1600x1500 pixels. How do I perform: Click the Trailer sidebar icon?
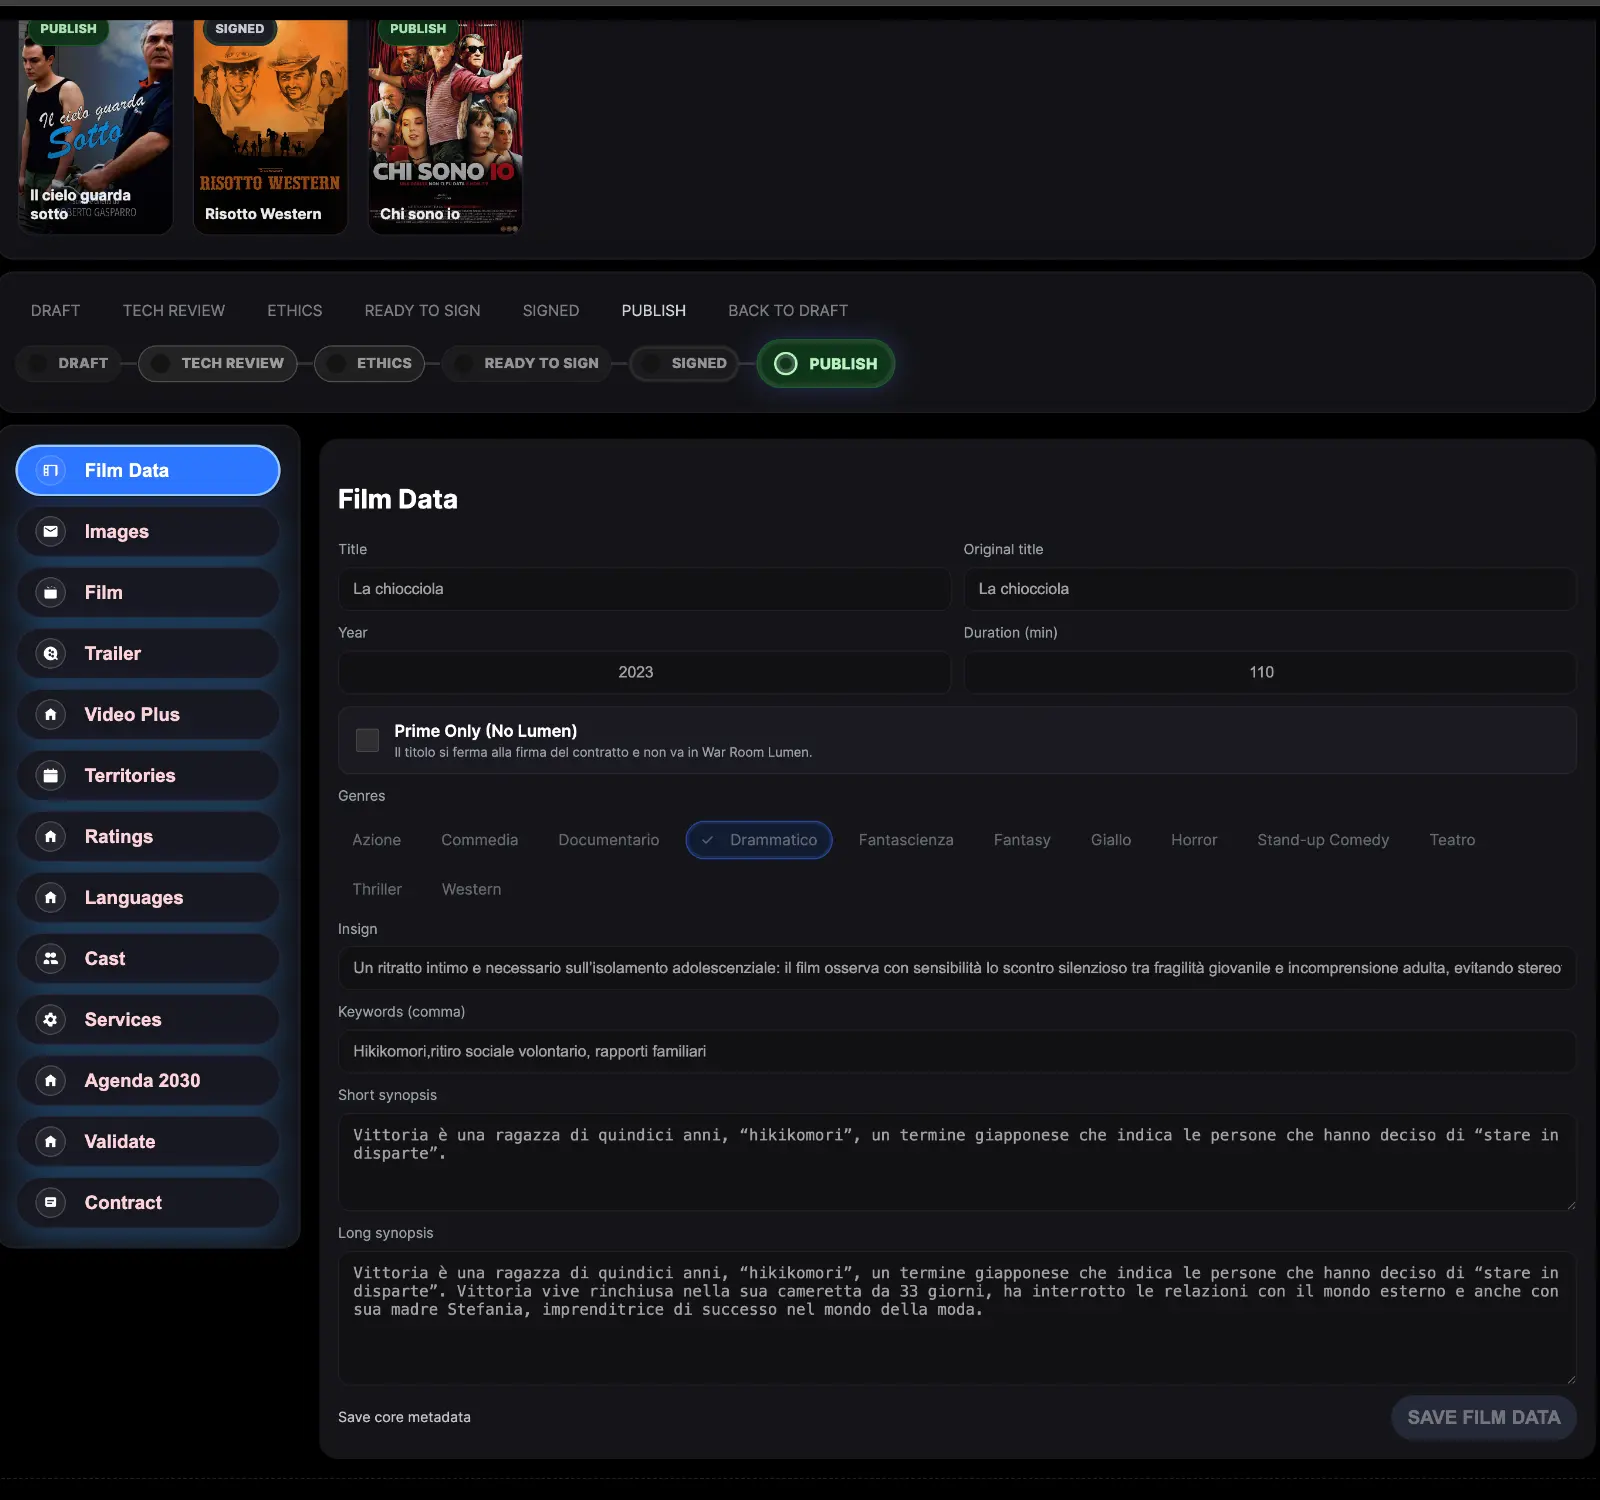pos(51,653)
